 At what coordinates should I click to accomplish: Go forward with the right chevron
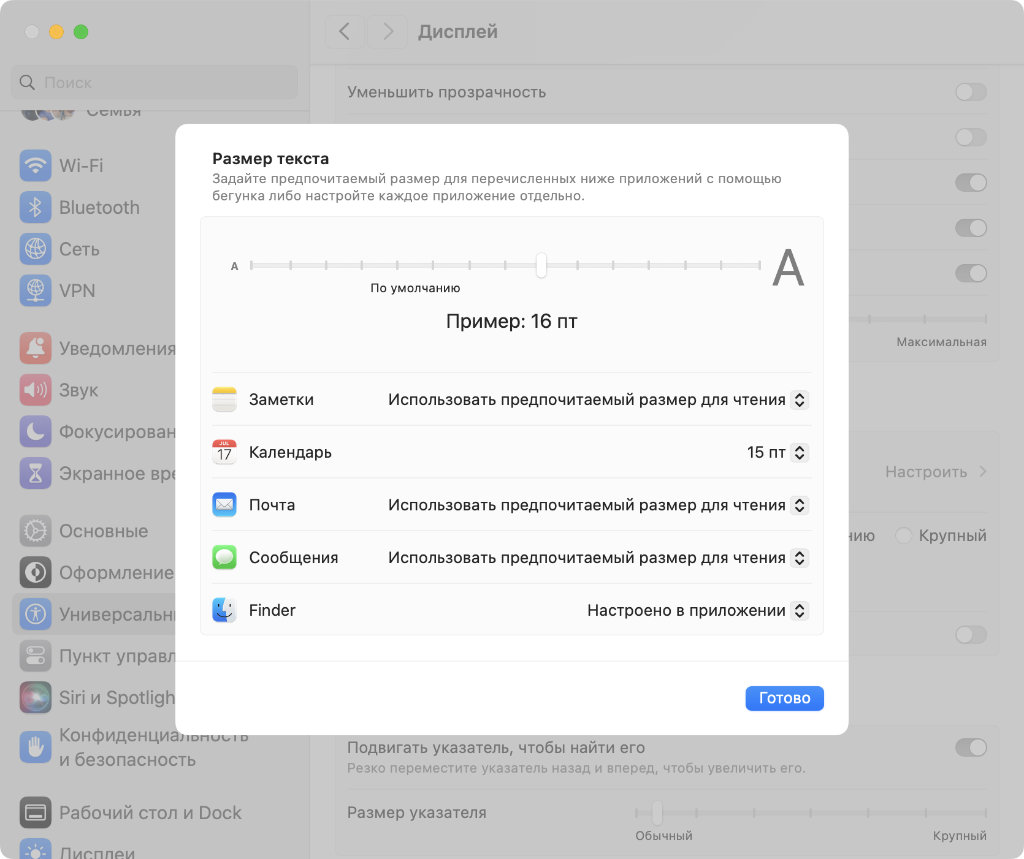pos(387,31)
